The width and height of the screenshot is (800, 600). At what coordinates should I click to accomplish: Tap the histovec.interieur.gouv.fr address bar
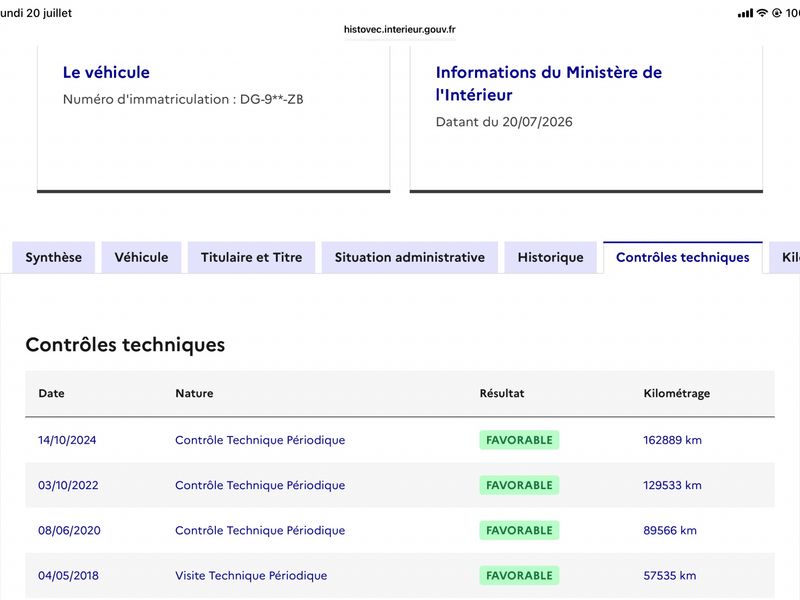[399, 30]
